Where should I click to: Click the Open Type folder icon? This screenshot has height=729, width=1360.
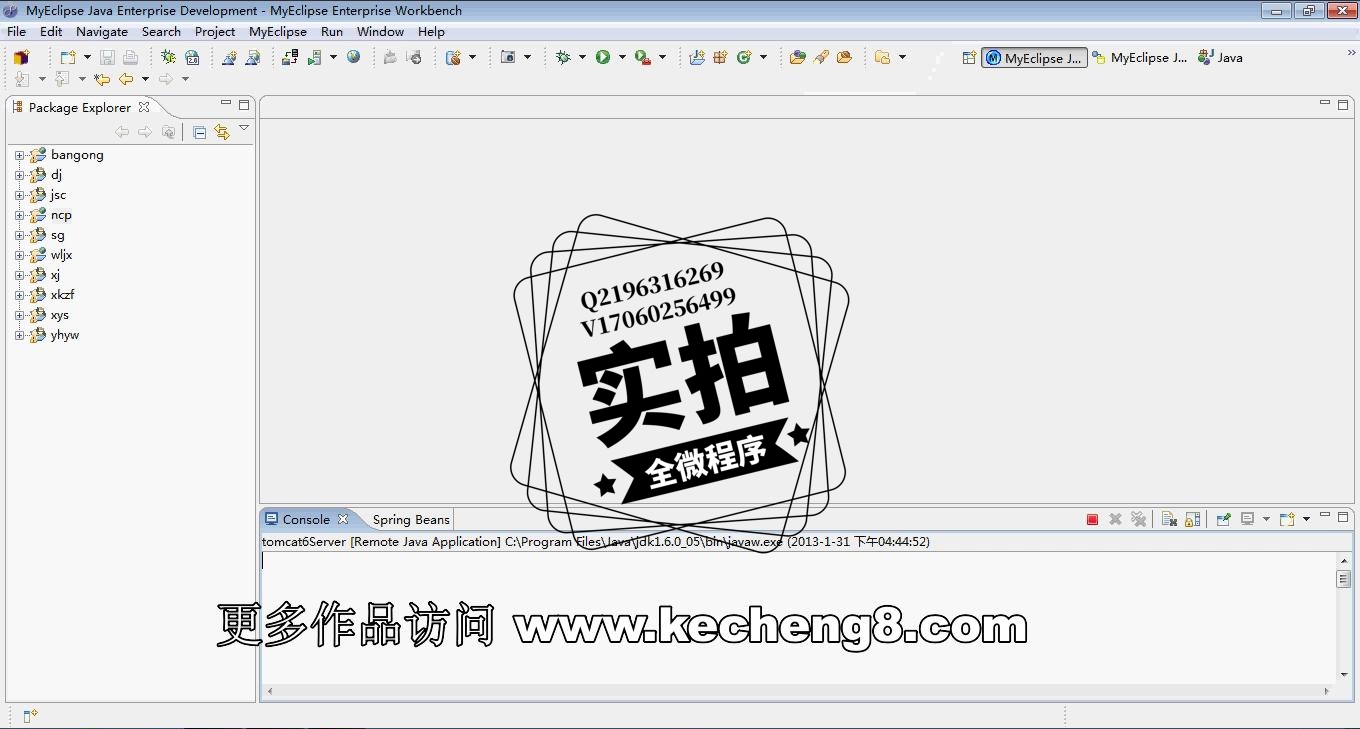click(797, 58)
